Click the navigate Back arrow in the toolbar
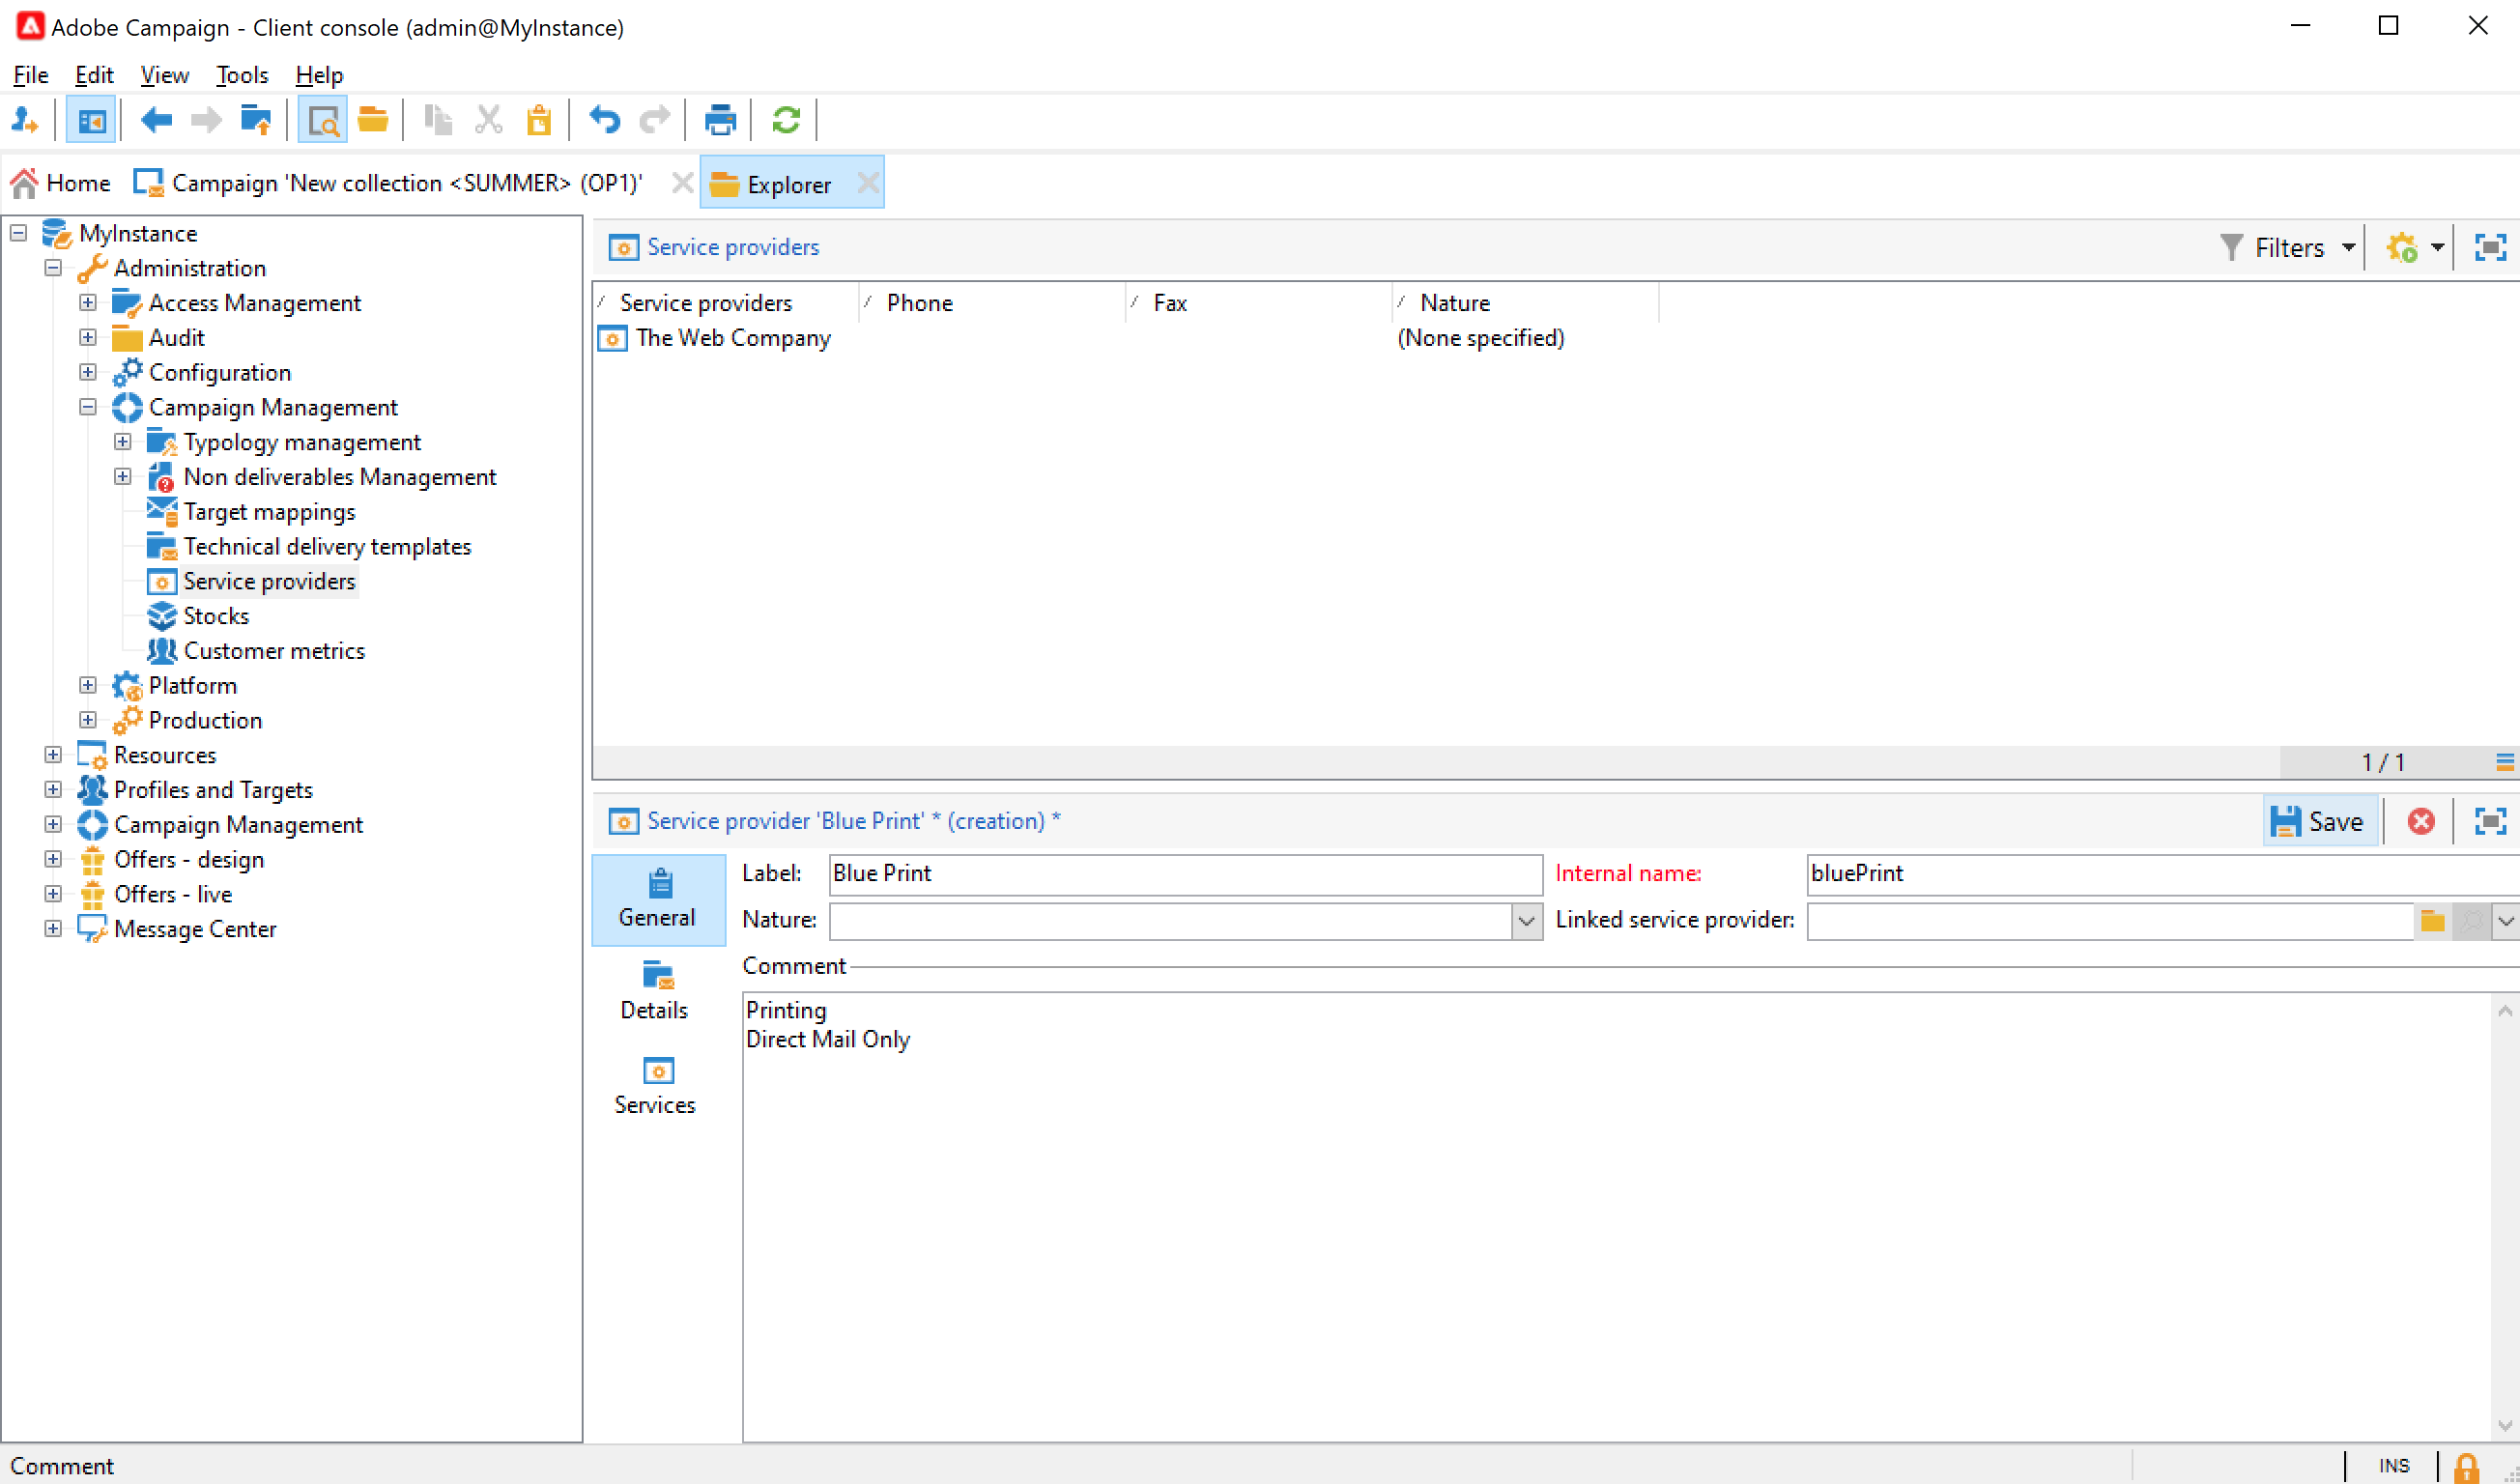Image resolution: width=2520 pixels, height=1484 pixels. (x=156, y=120)
